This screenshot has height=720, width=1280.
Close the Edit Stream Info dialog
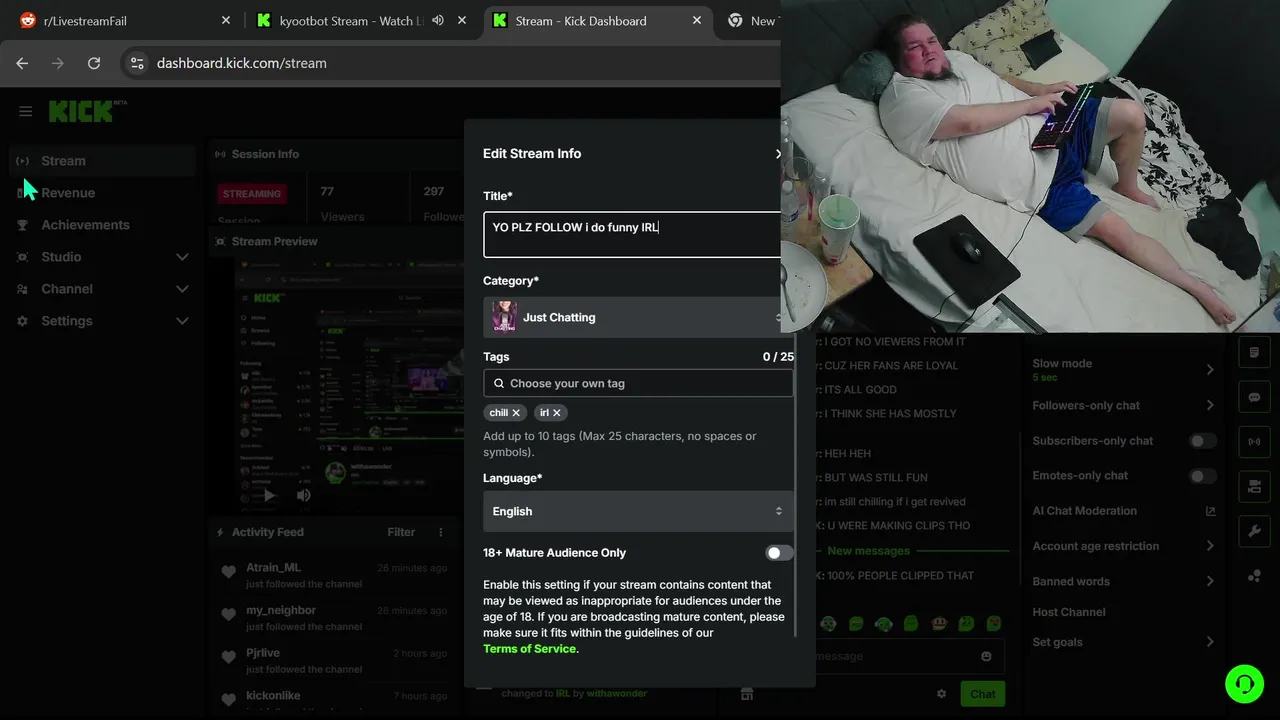coord(777,154)
